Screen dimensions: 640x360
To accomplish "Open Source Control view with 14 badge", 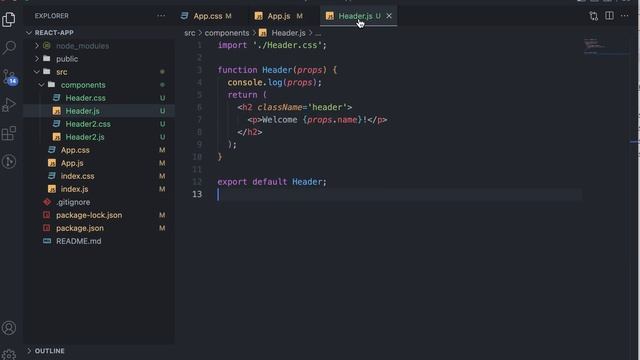I will pos(9,76).
